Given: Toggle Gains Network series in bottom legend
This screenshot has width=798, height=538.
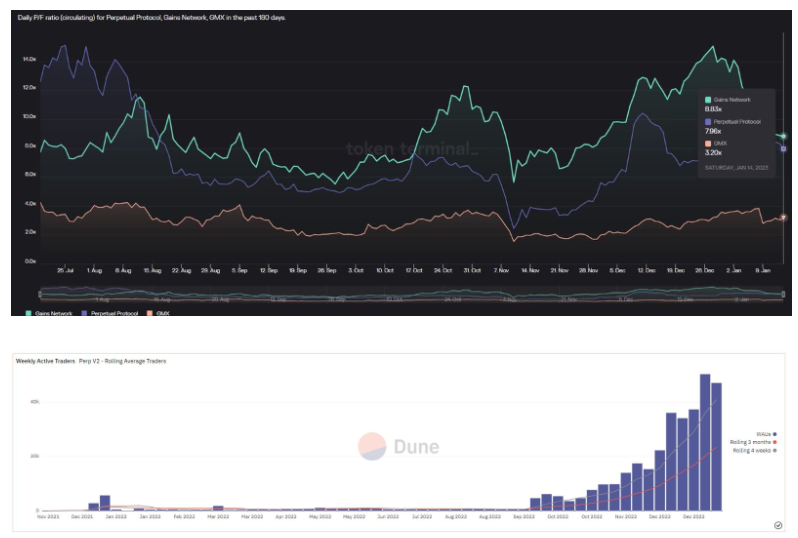Looking at the screenshot, I should [49, 313].
